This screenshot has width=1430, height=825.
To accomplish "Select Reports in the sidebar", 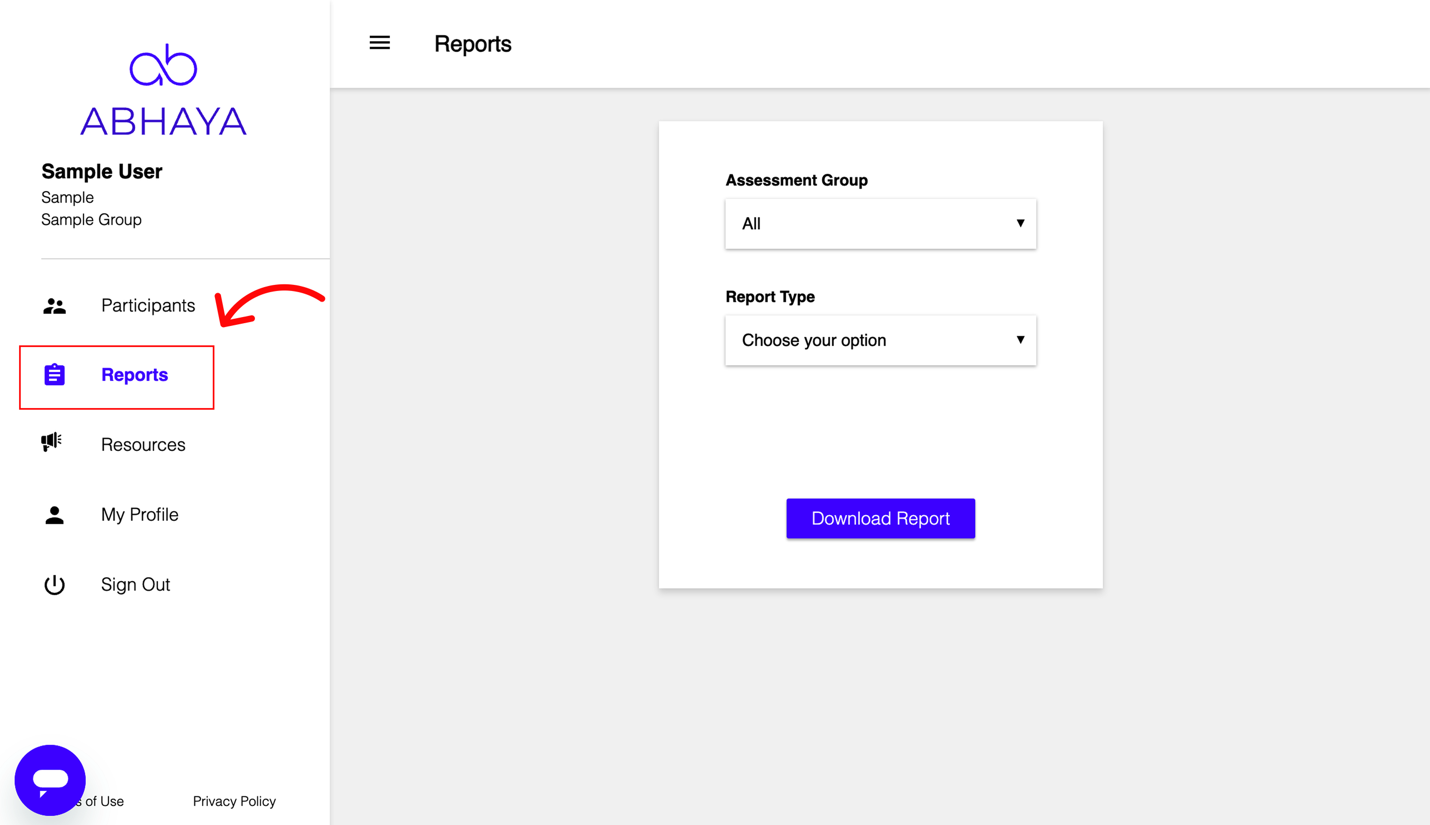I will 134,375.
